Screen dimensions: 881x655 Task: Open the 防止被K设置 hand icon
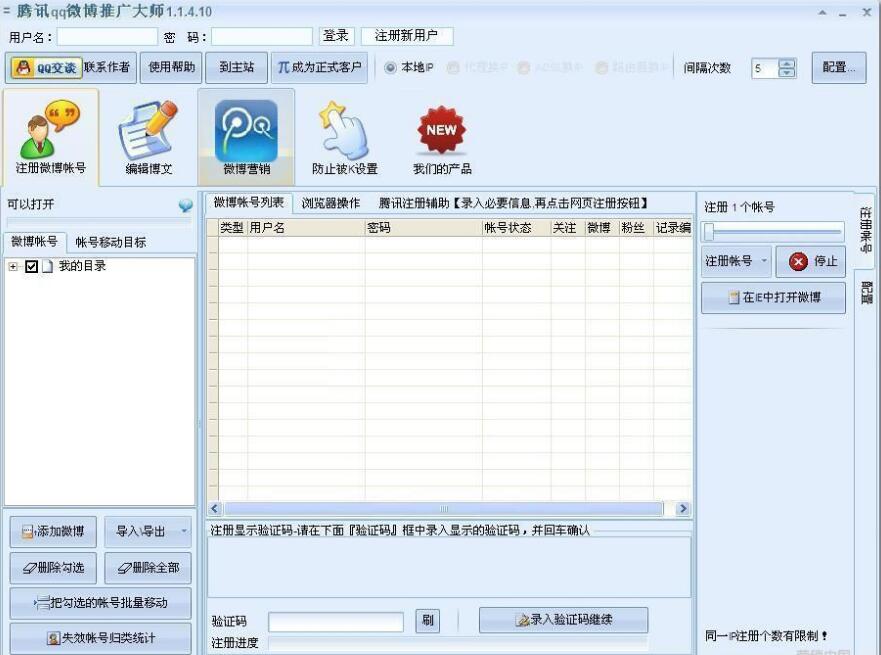tap(344, 137)
